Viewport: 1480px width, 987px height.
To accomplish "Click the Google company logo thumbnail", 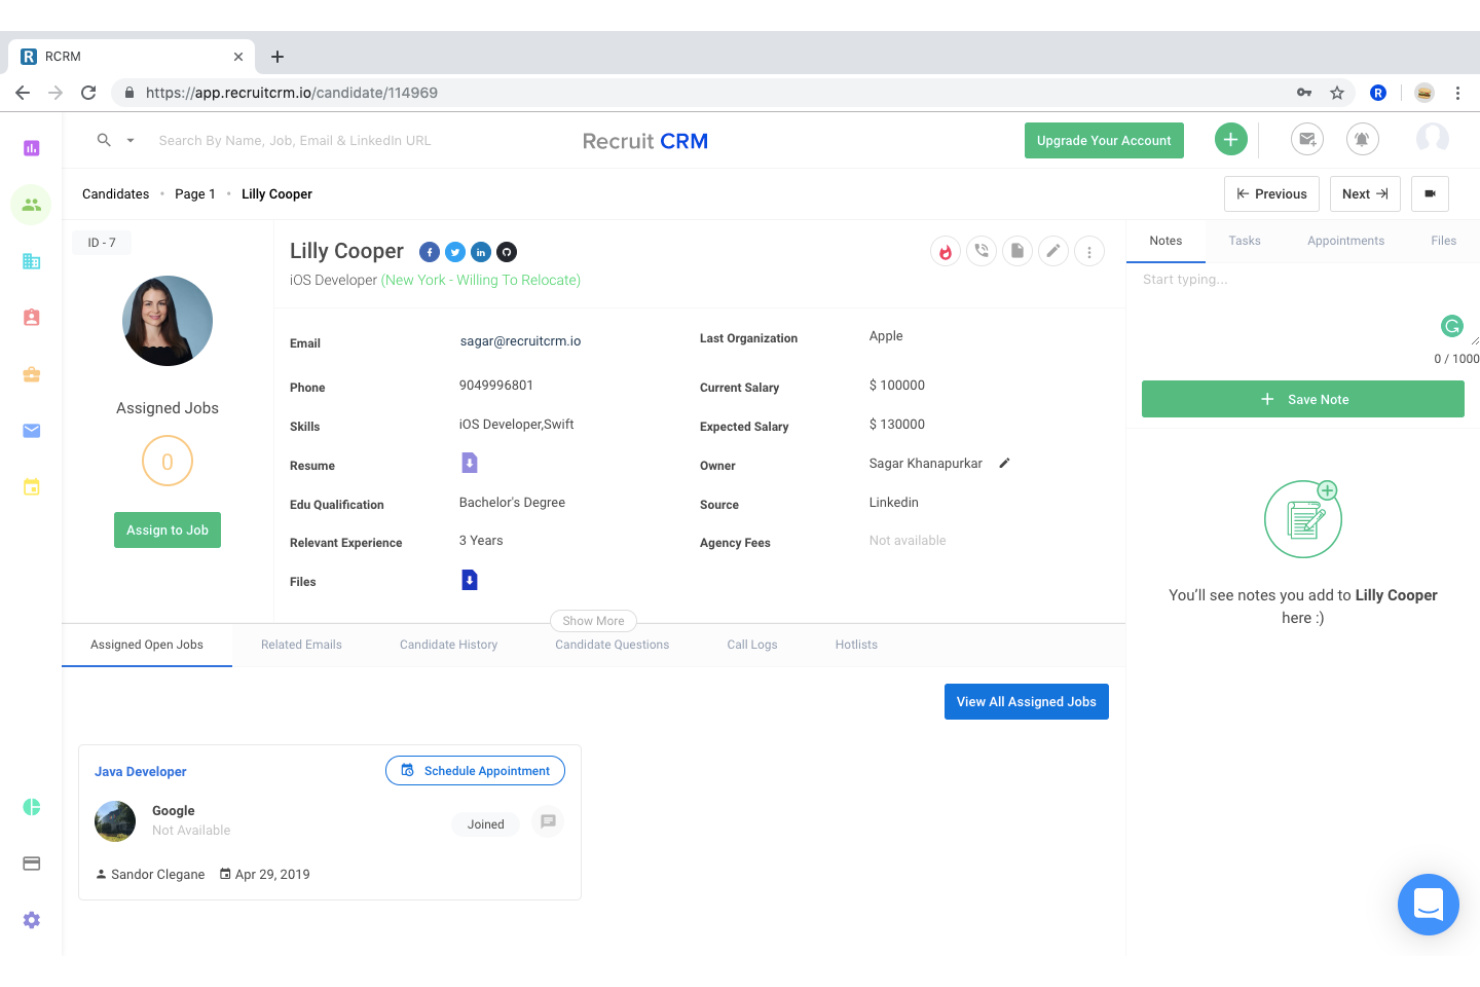I will coord(115,821).
